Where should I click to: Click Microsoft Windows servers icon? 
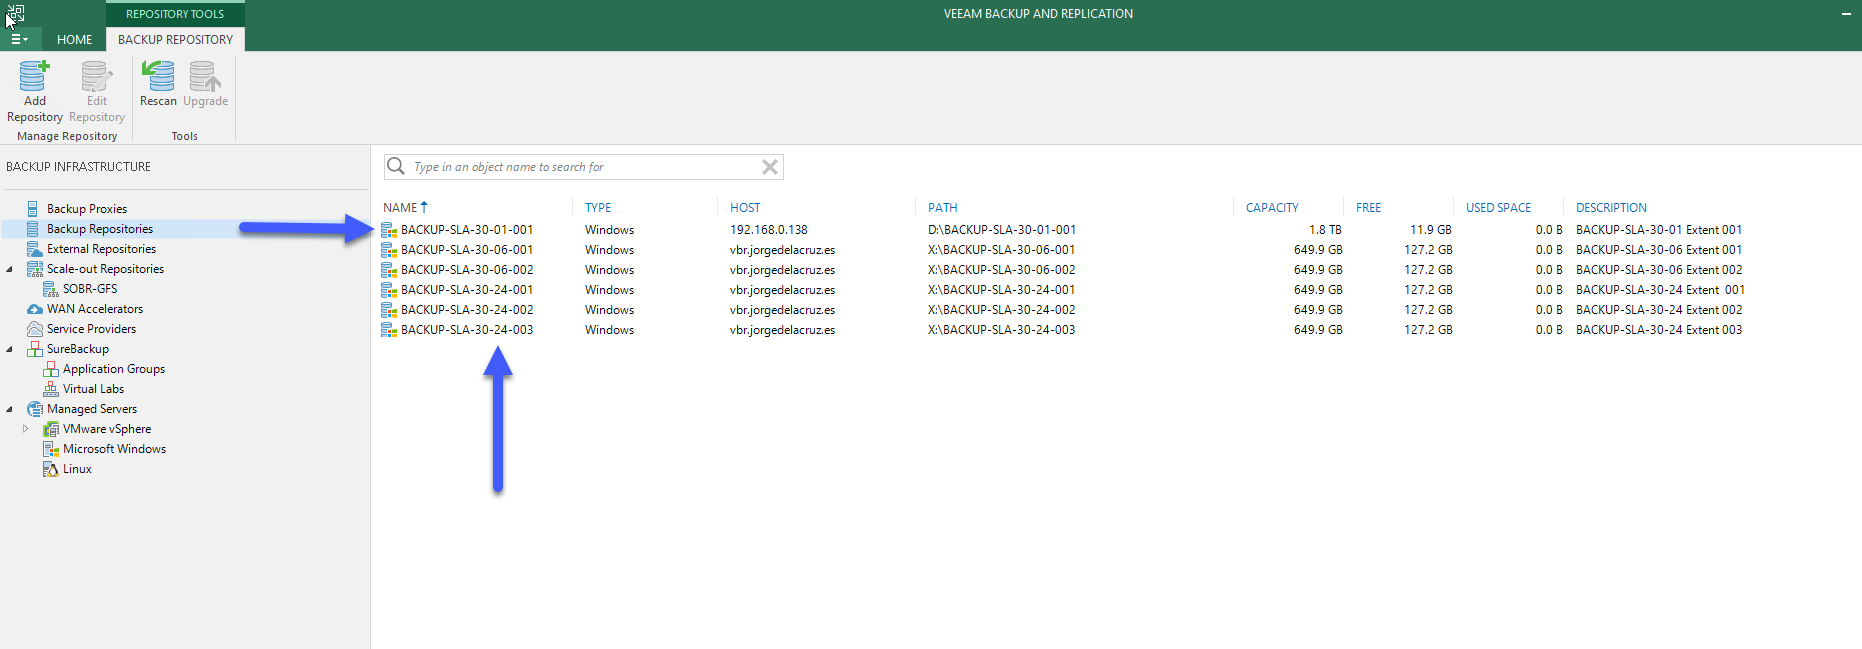[x=51, y=449]
